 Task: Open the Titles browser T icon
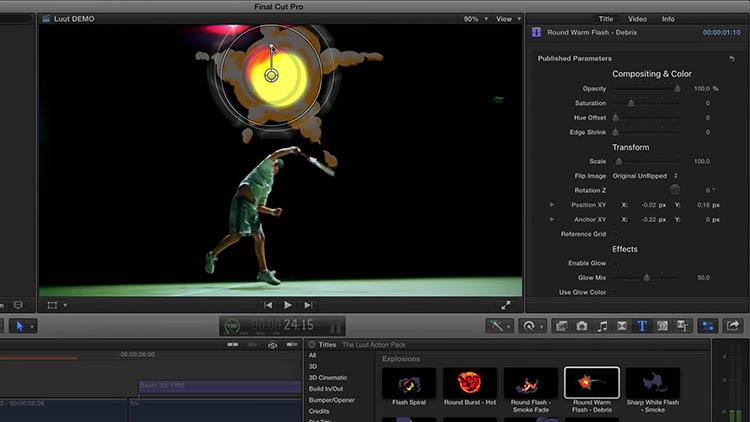[x=642, y=326]
